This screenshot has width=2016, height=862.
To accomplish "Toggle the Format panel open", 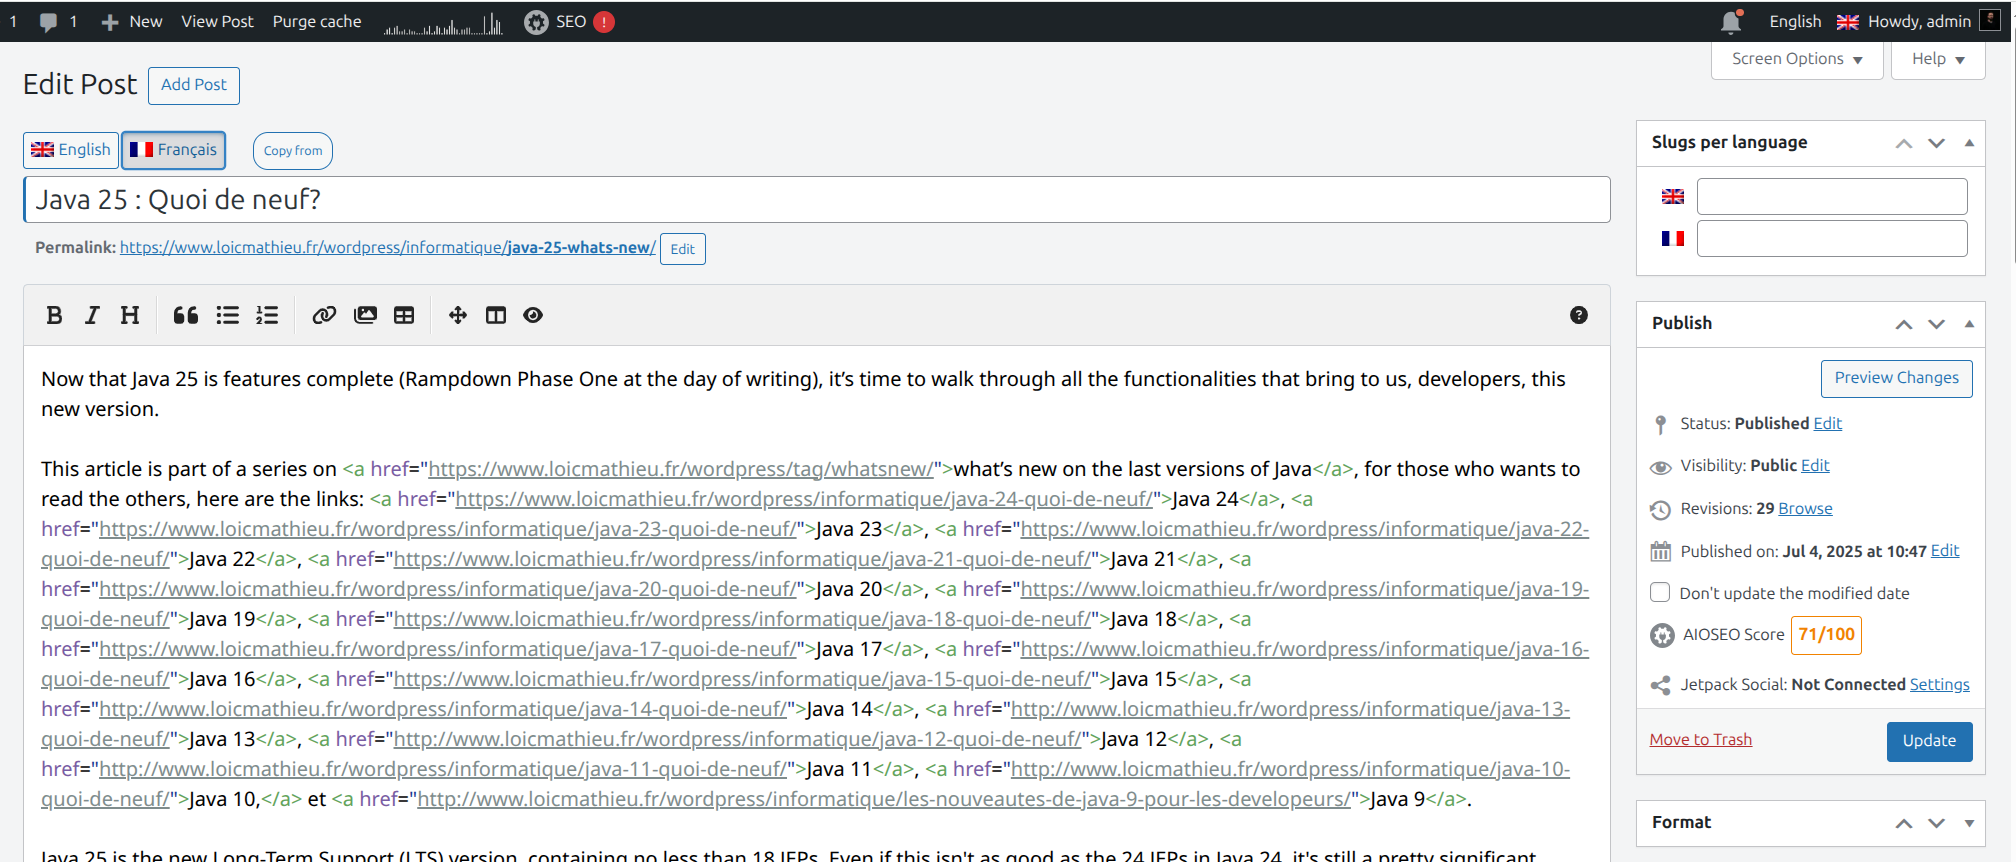I will pyautogui.click(x=1969, y=823).
